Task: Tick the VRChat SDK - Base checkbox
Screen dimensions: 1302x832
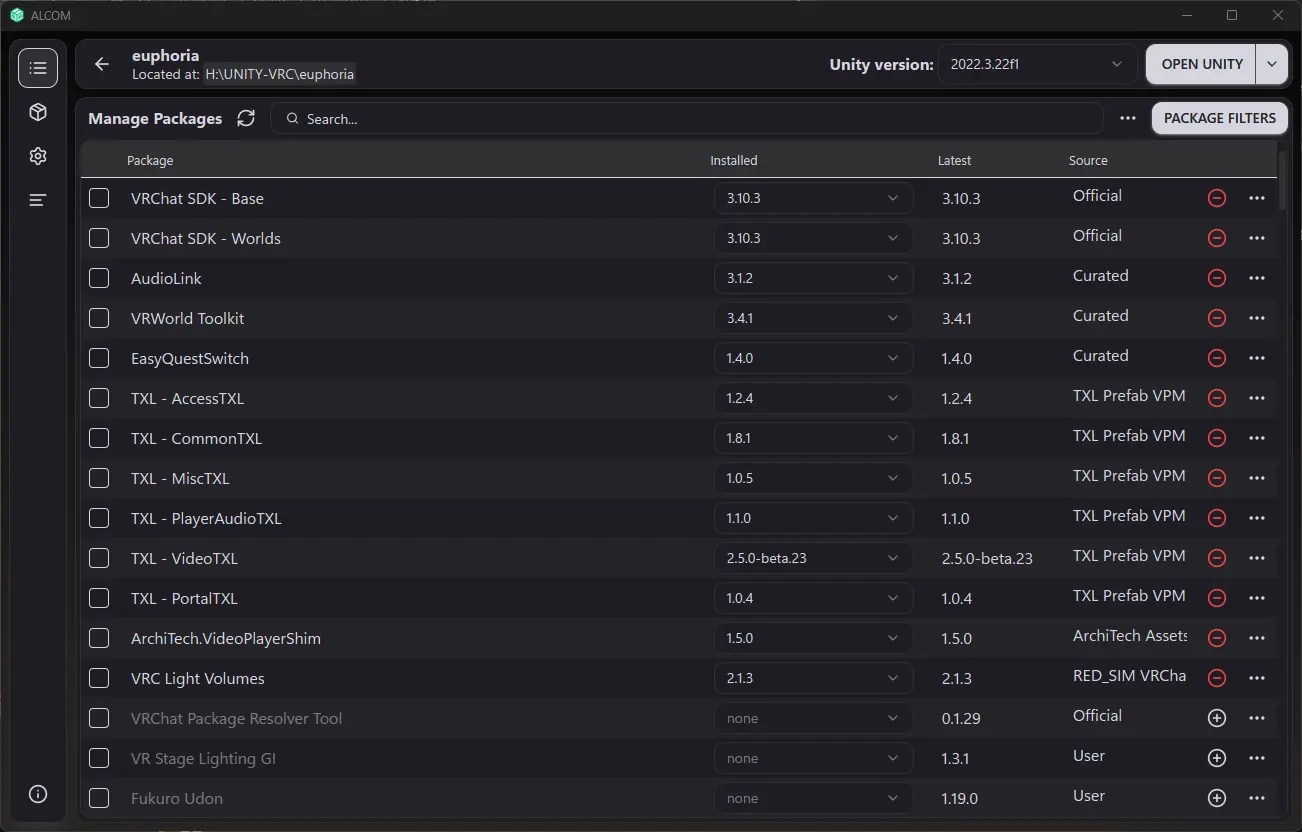Action: 99,198
